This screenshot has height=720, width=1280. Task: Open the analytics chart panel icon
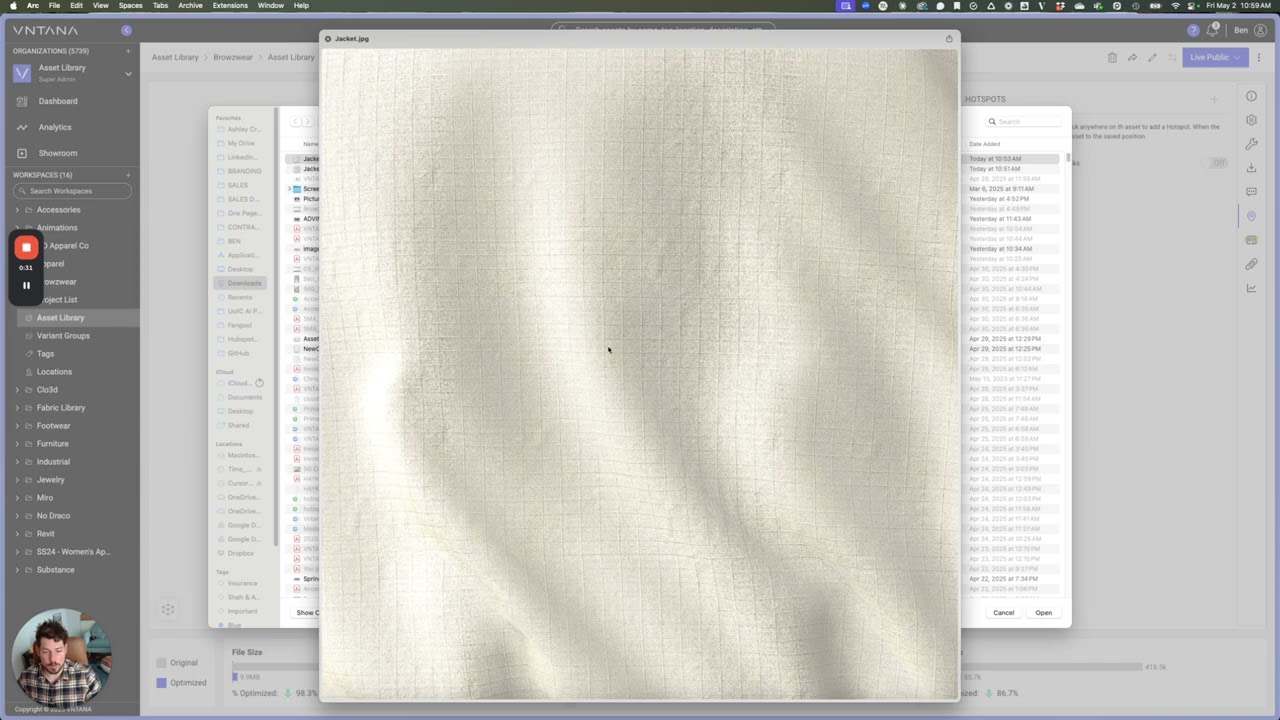[x=1251, y=288]
